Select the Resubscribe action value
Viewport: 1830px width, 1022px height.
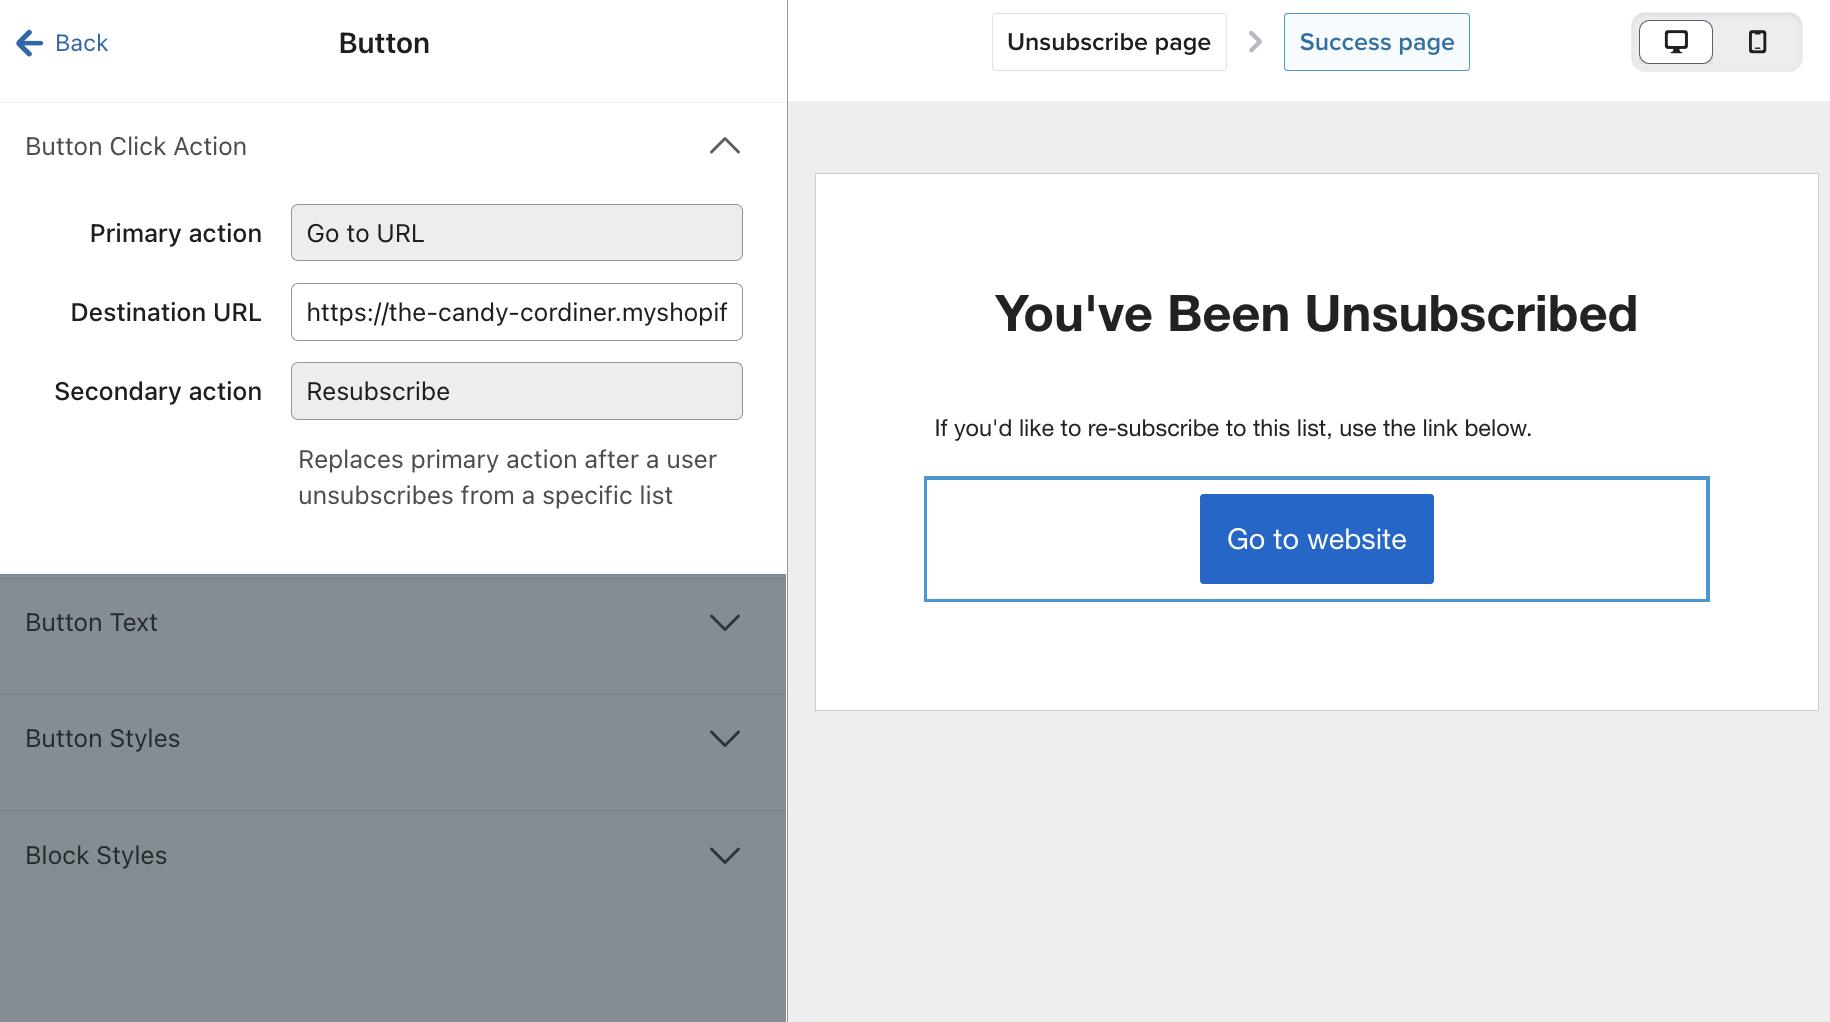click(516, 391)
